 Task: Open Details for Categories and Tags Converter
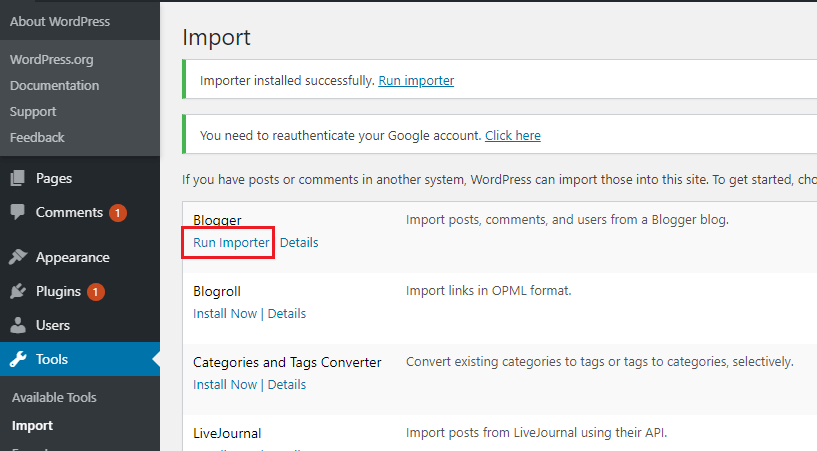coord(287,384)
